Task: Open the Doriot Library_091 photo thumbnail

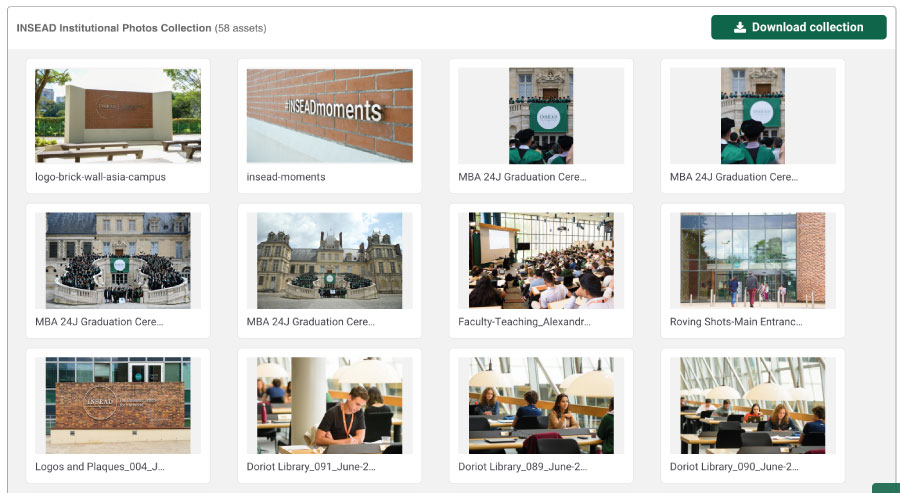Action: [x=329, y=405]
